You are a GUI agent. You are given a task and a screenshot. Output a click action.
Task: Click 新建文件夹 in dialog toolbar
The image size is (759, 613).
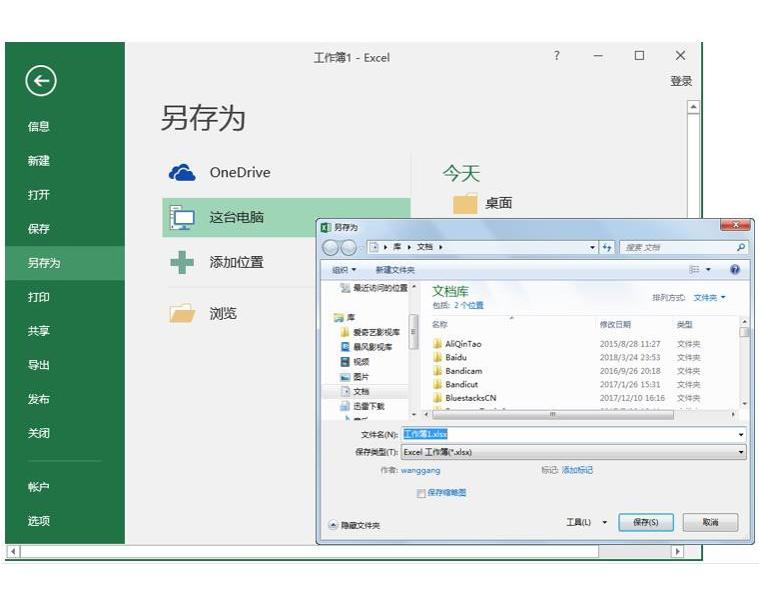tap(395, 270)
